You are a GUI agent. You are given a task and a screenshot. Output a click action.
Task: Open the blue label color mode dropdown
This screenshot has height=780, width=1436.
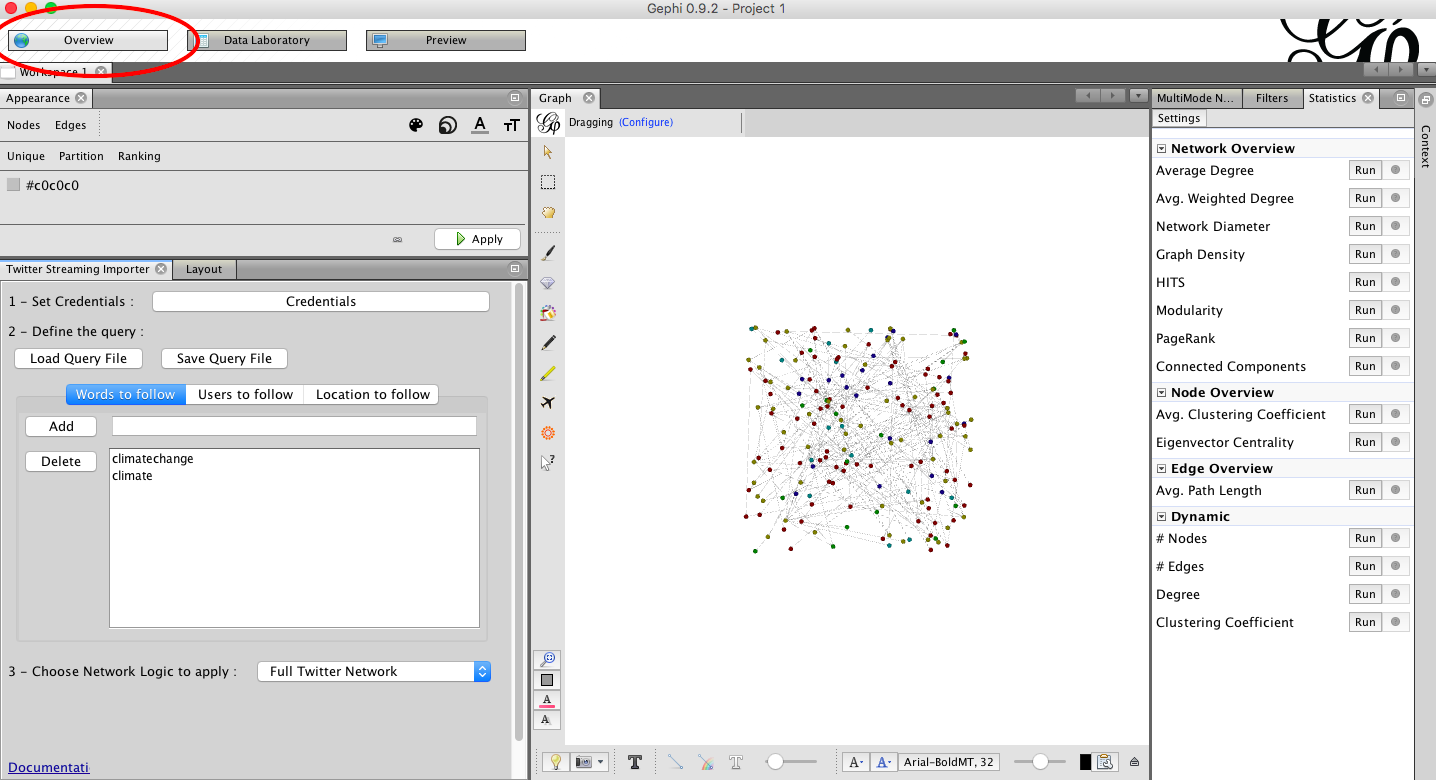[884, 762]
